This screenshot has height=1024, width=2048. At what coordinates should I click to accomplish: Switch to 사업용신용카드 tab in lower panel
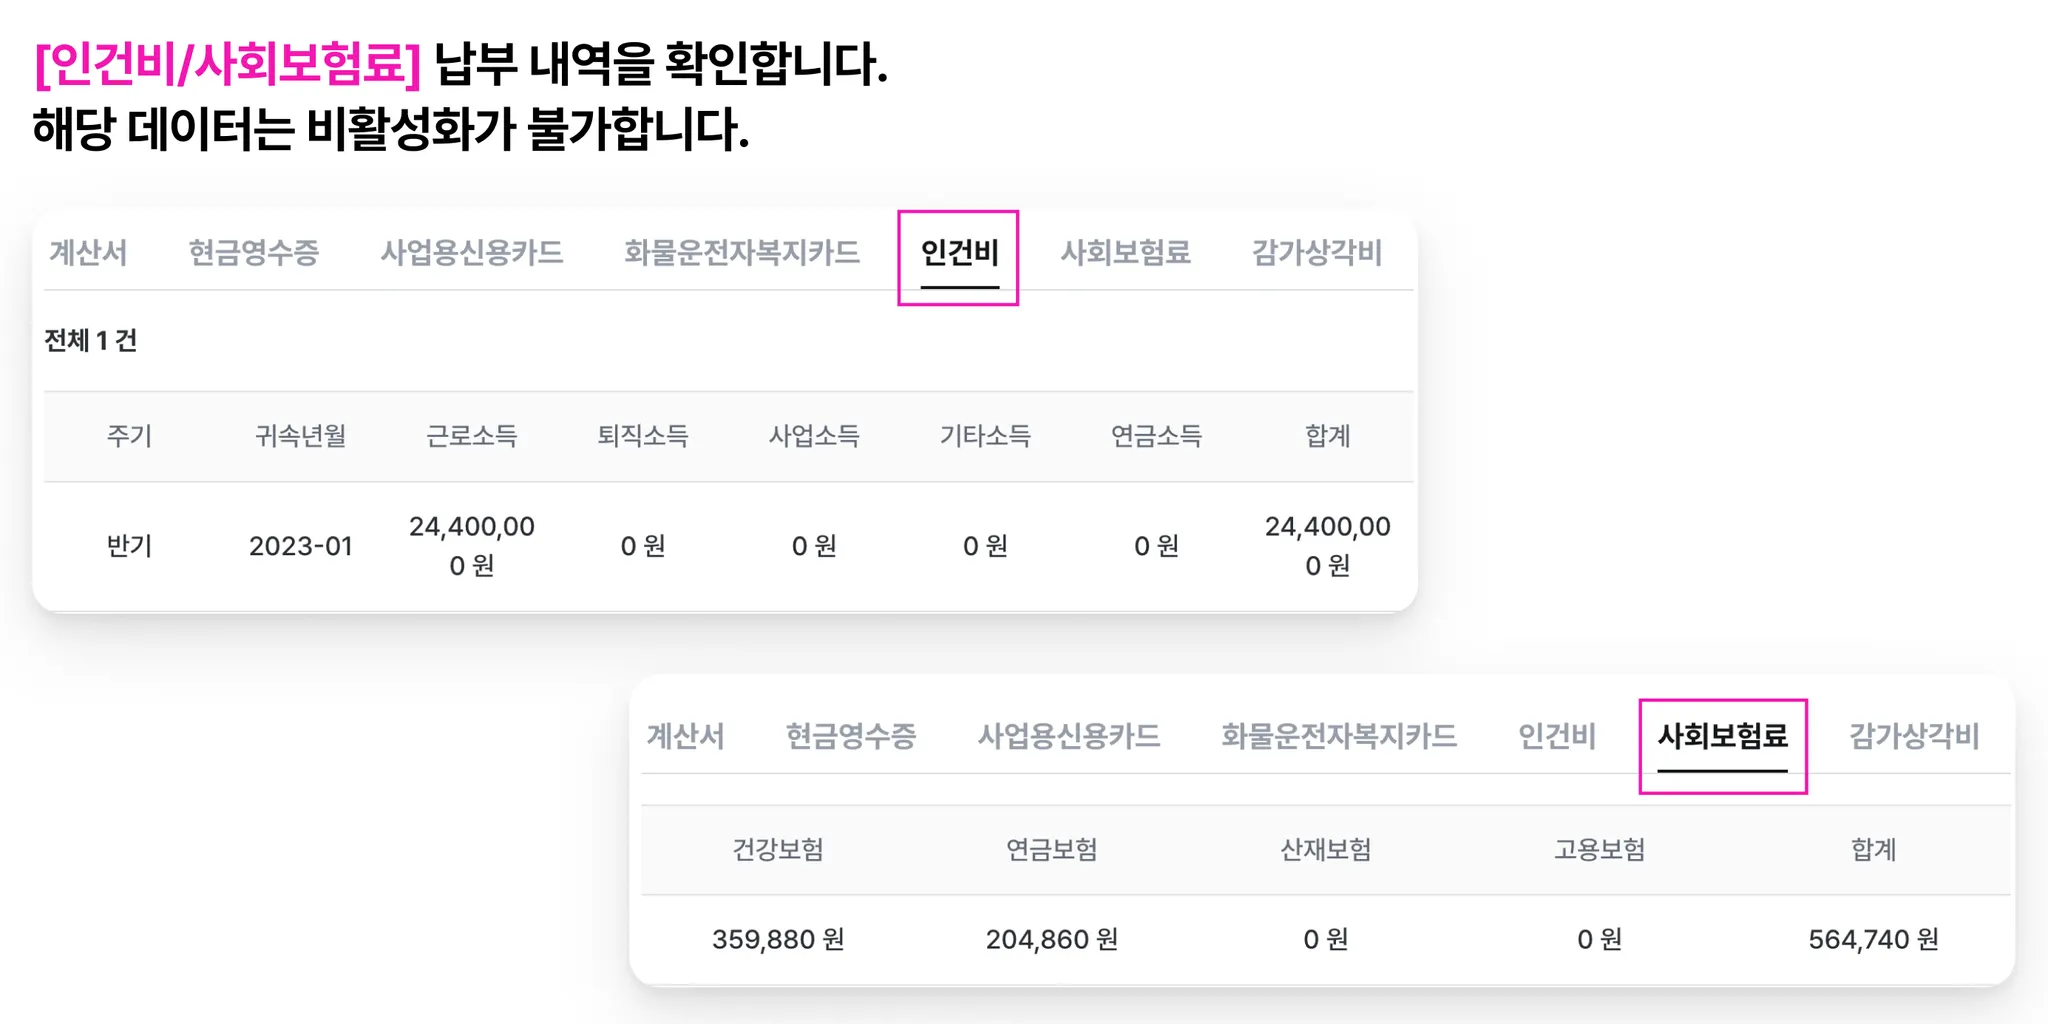(1068, 736)
